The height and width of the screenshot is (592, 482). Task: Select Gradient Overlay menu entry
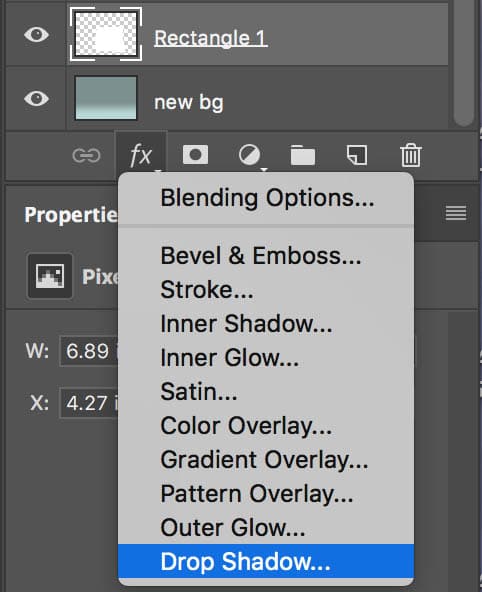(x=266, y=459)
